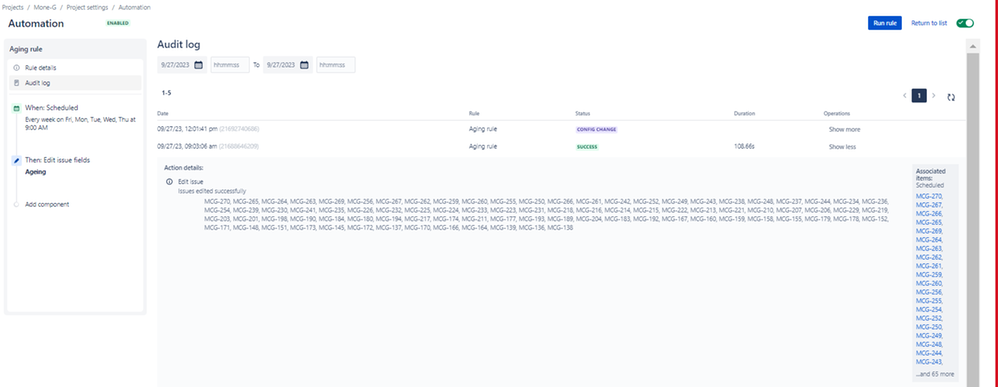The height and width of the screenshot is (387, 998).
Task: Open the Return to list link
Action: (x=929, y=23)
